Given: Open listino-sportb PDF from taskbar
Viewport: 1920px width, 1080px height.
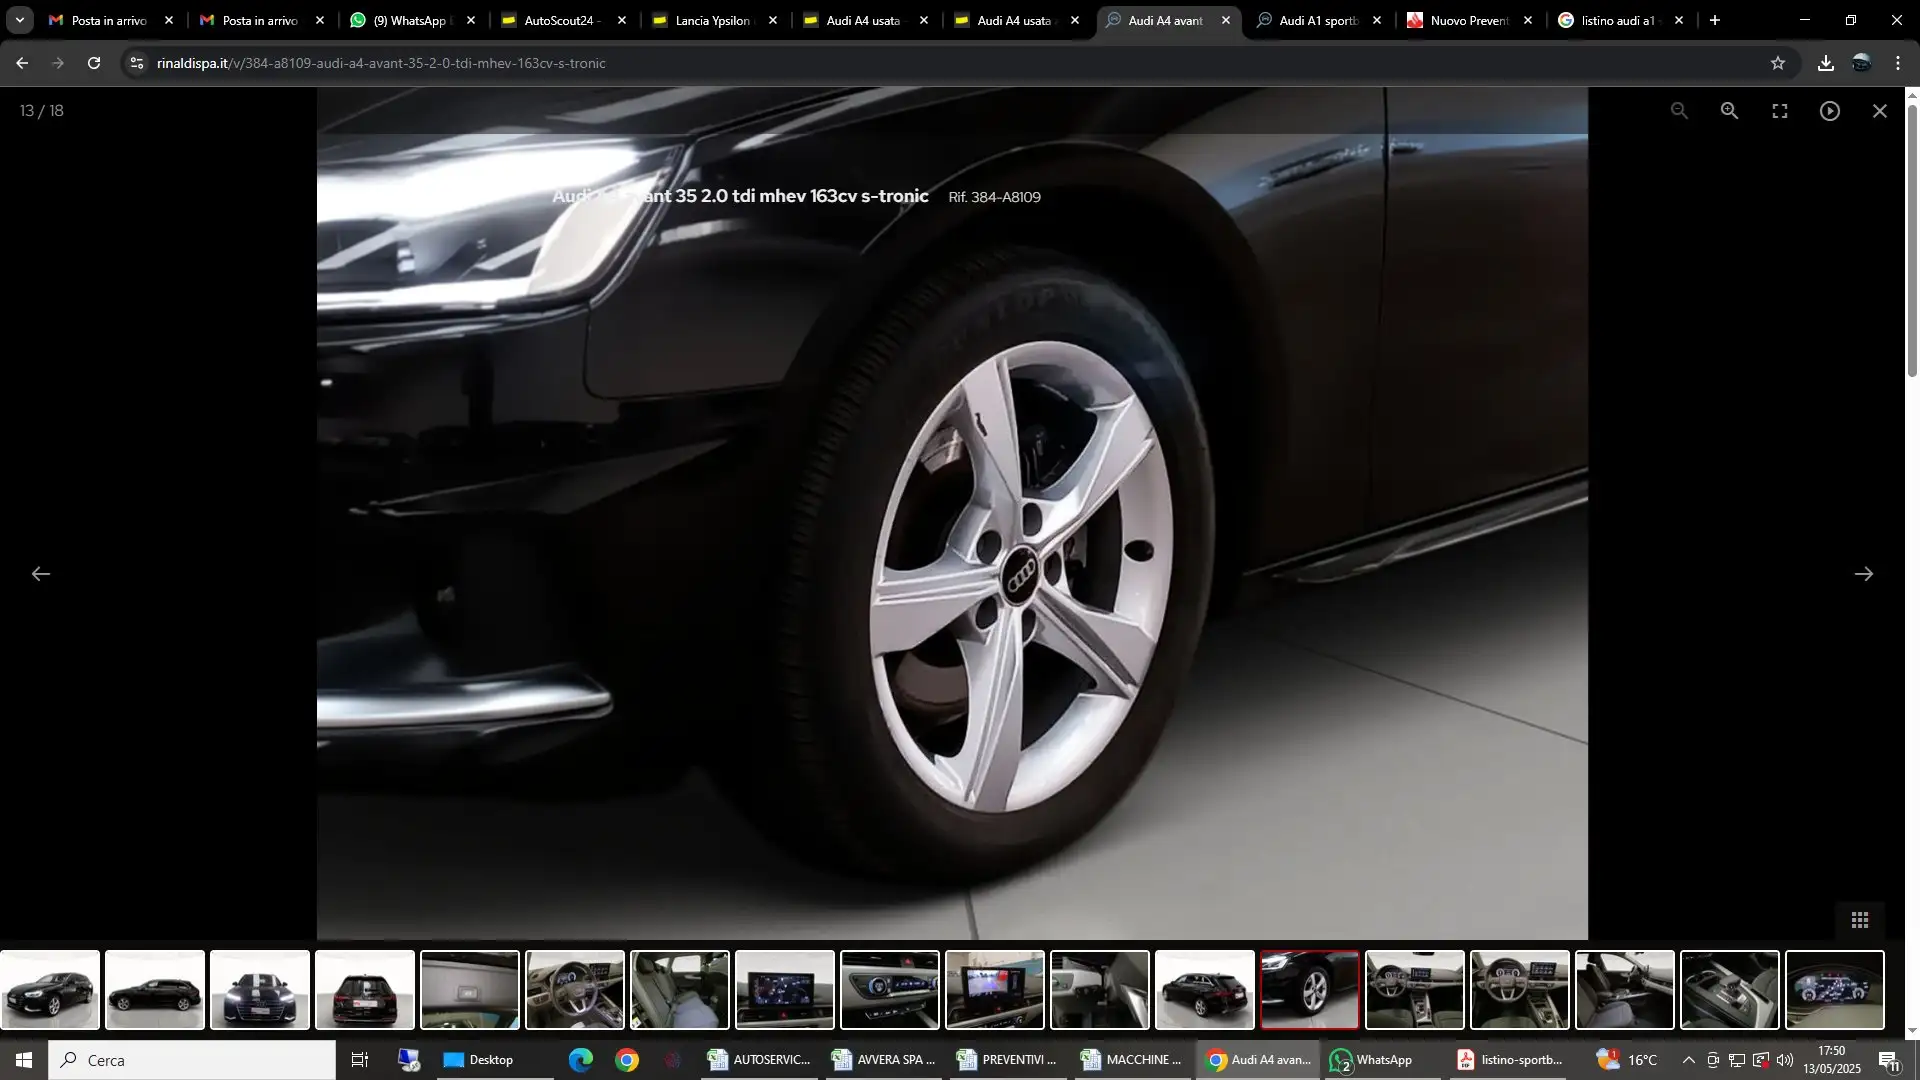Looking at the screenshot, I should (1510, 1060).
